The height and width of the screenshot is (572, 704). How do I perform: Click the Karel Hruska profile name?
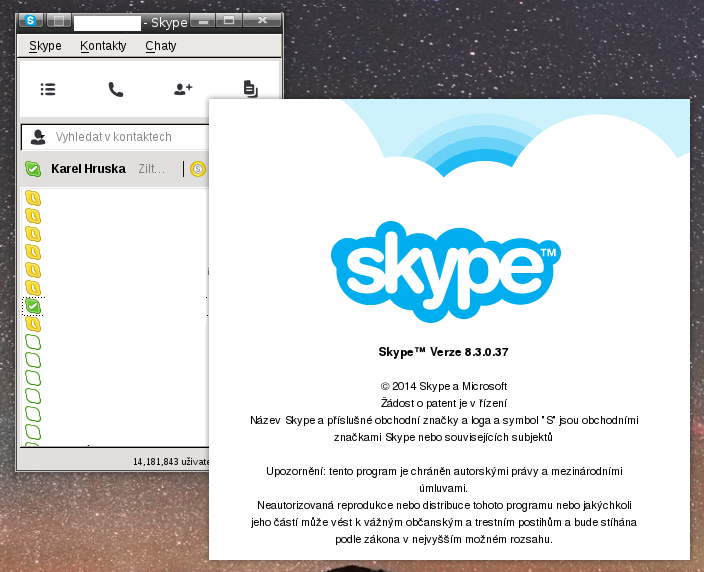pos(88,169)
